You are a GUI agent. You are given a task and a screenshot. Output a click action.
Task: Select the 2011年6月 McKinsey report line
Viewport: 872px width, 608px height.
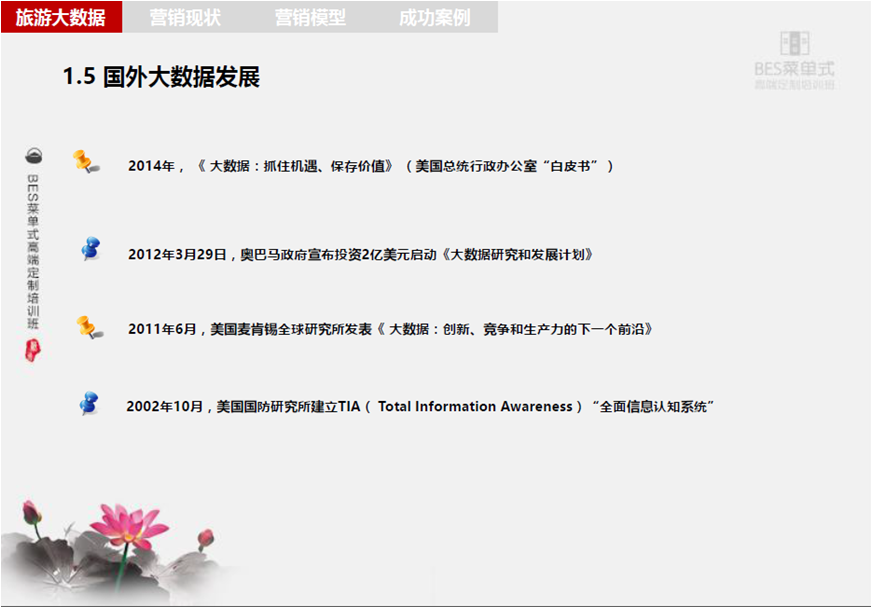tap(390, 328)
